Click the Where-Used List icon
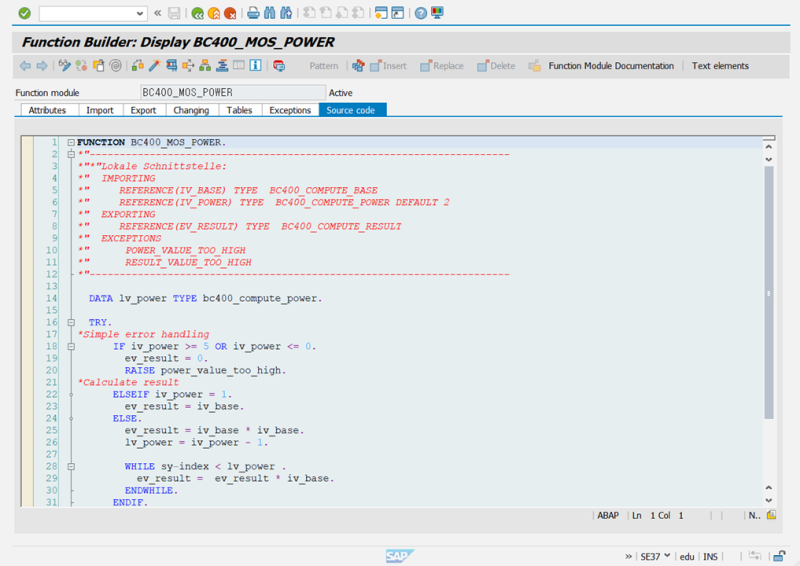The height and width of the screenshot is (566, 800). click(188, 65)
